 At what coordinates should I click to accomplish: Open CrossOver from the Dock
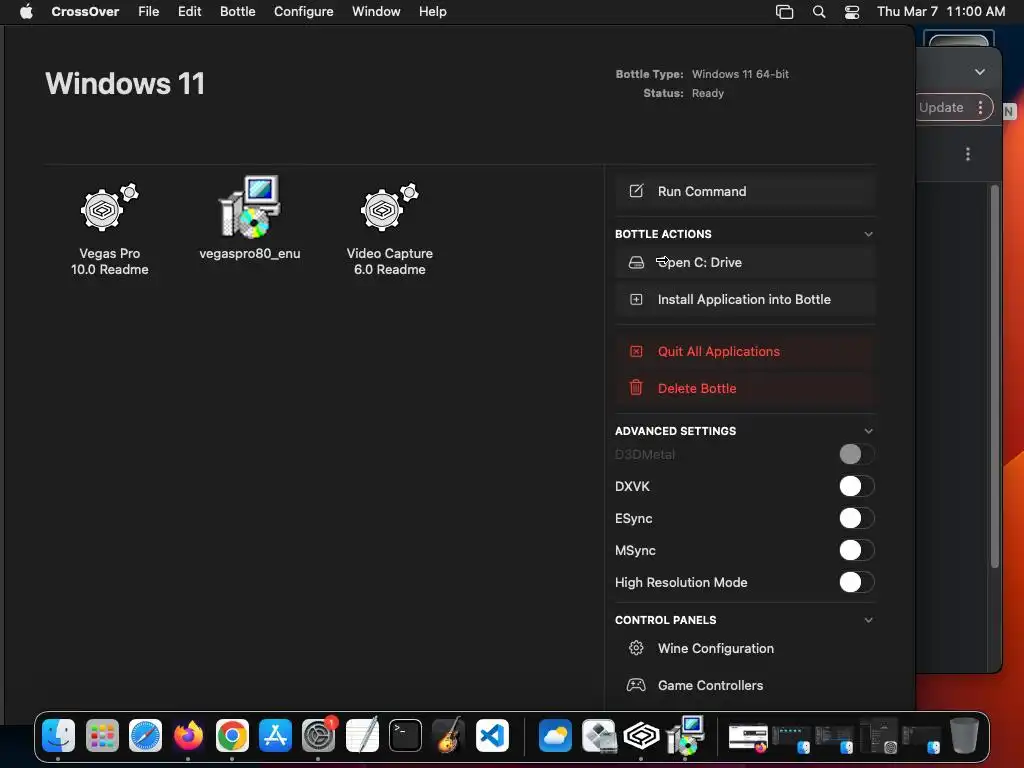coord(641,735)
